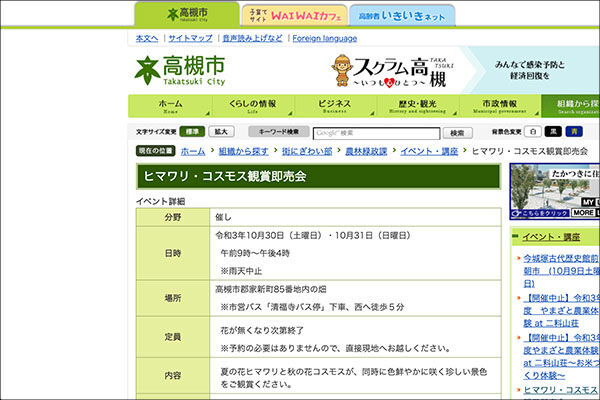Go to 農林緑政課 in breadcrumb
The image size is (600, 400).
click(x=366, y=152)
